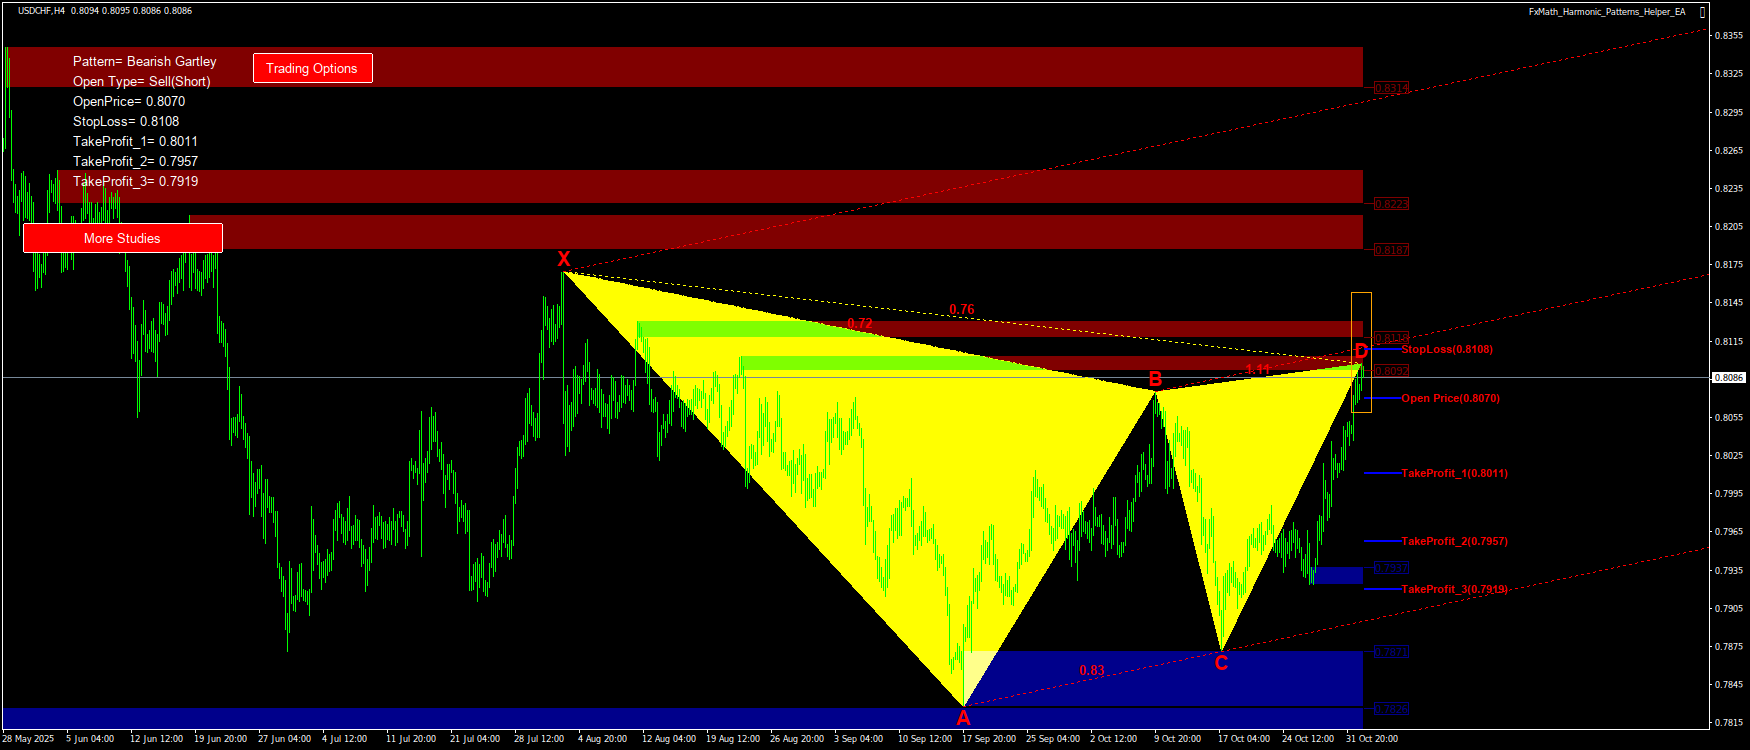Select the D point marker at pattern completion
Screen dimensions: 1750x750
(1361, 351)
